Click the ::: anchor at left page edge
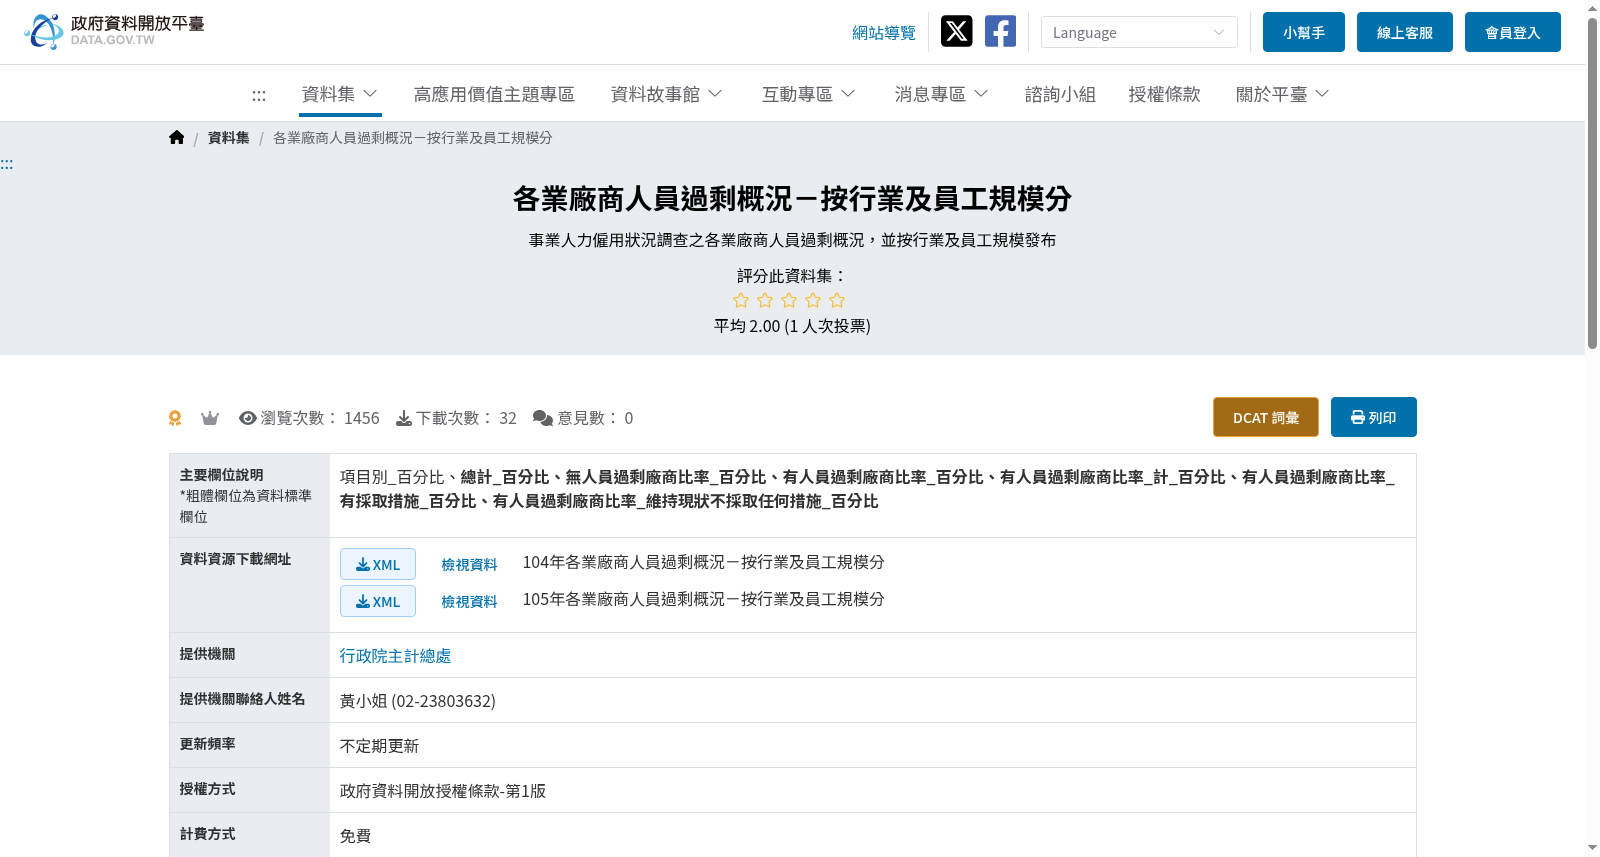This screenshot has width=1600, height=857. click(7, 164)
